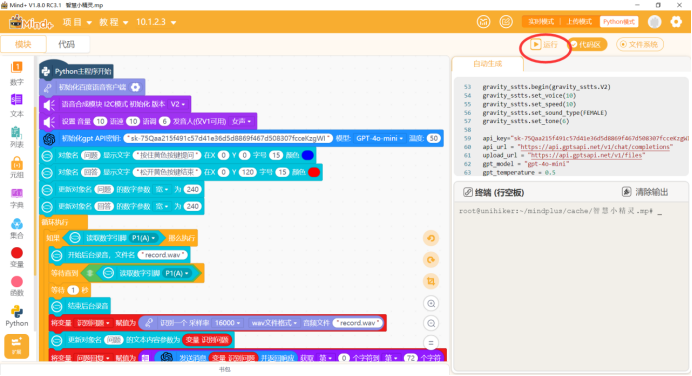Image resolution: width=692 pixels, height=376 pixels.
Task: Run the program with 运行
Action: (544, 45)
